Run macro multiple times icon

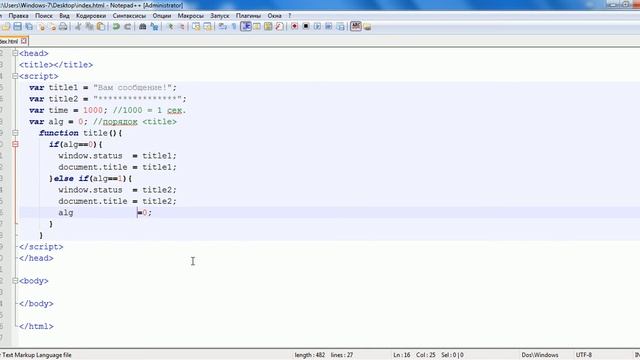tap(329, 27)
